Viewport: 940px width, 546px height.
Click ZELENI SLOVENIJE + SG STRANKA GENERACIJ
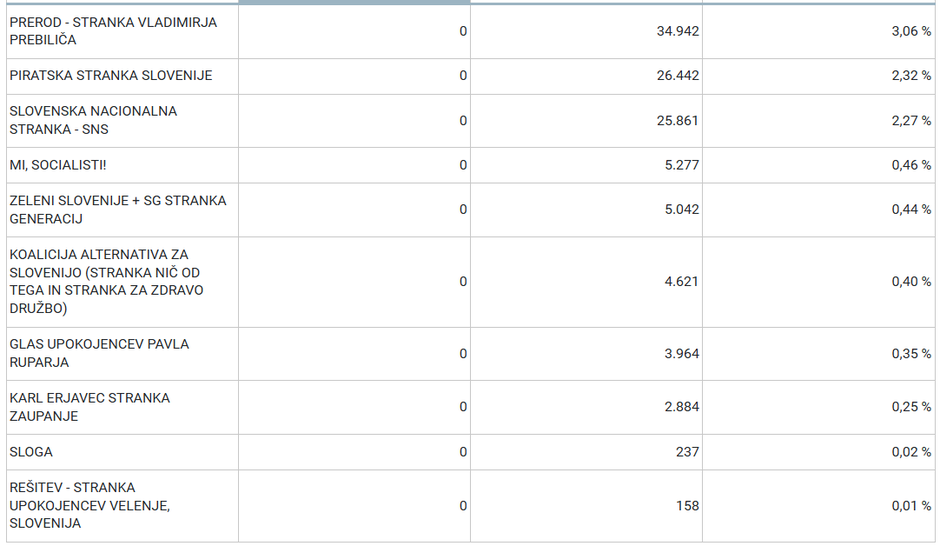coord(118,209)
